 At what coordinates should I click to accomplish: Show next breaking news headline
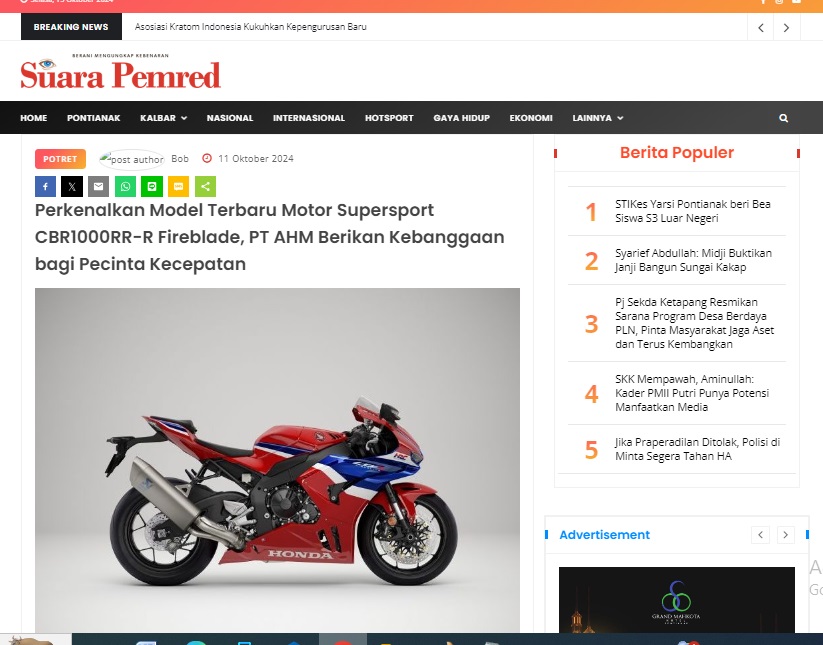coord(786,27)
